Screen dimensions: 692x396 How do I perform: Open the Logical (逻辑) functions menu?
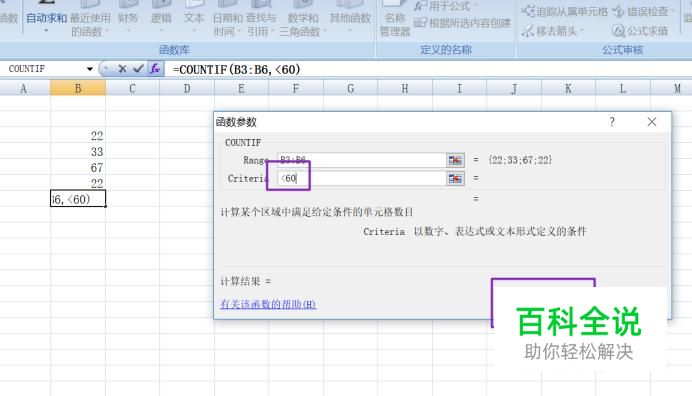click(x=161, y=18)
